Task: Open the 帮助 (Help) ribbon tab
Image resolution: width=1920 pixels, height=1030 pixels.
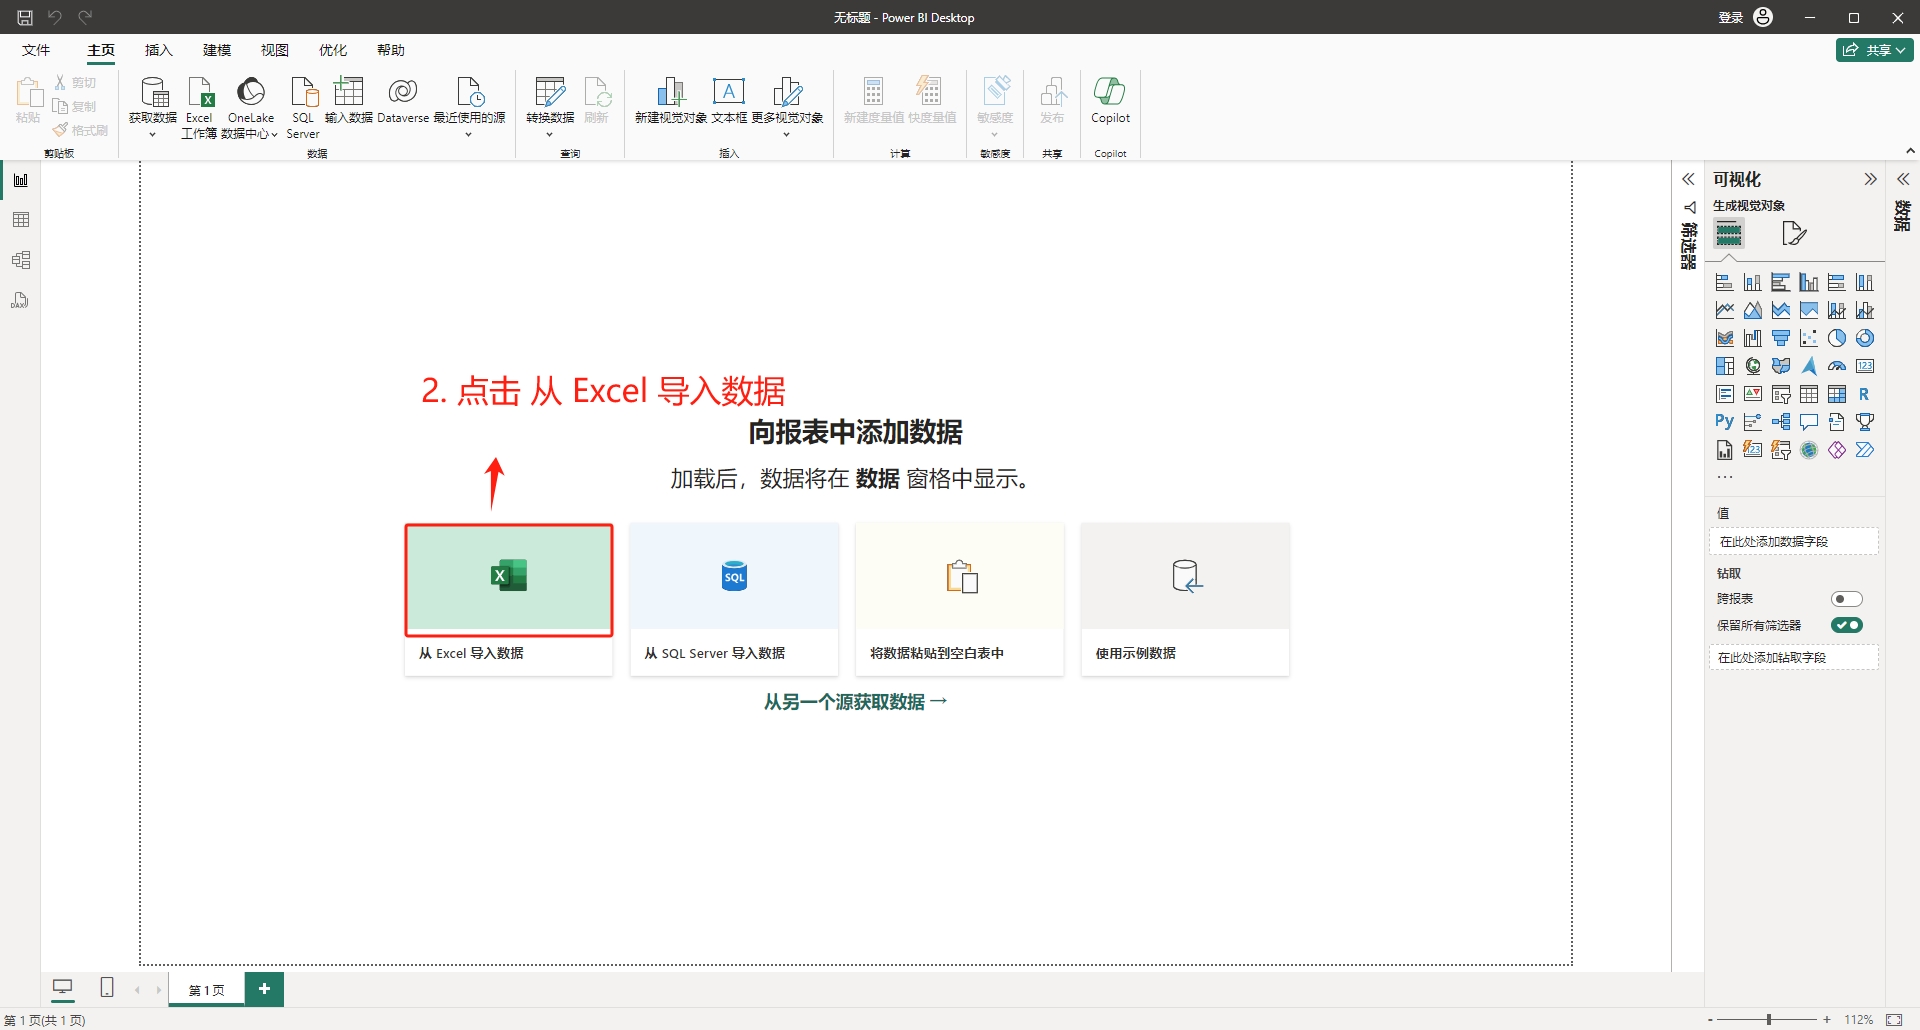Action: pos(391,50)
